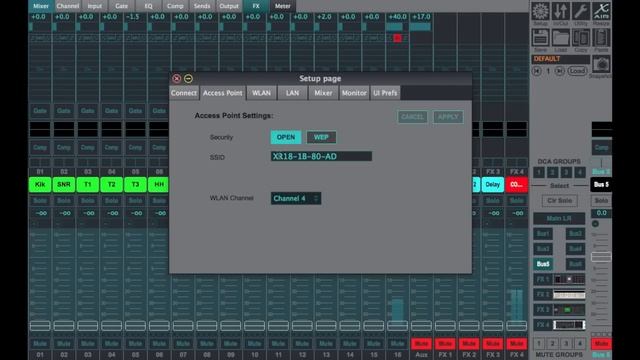Screen dimensions: 640x360
Task: Select the red FX 4 channel label
Action: click(516, 184)
